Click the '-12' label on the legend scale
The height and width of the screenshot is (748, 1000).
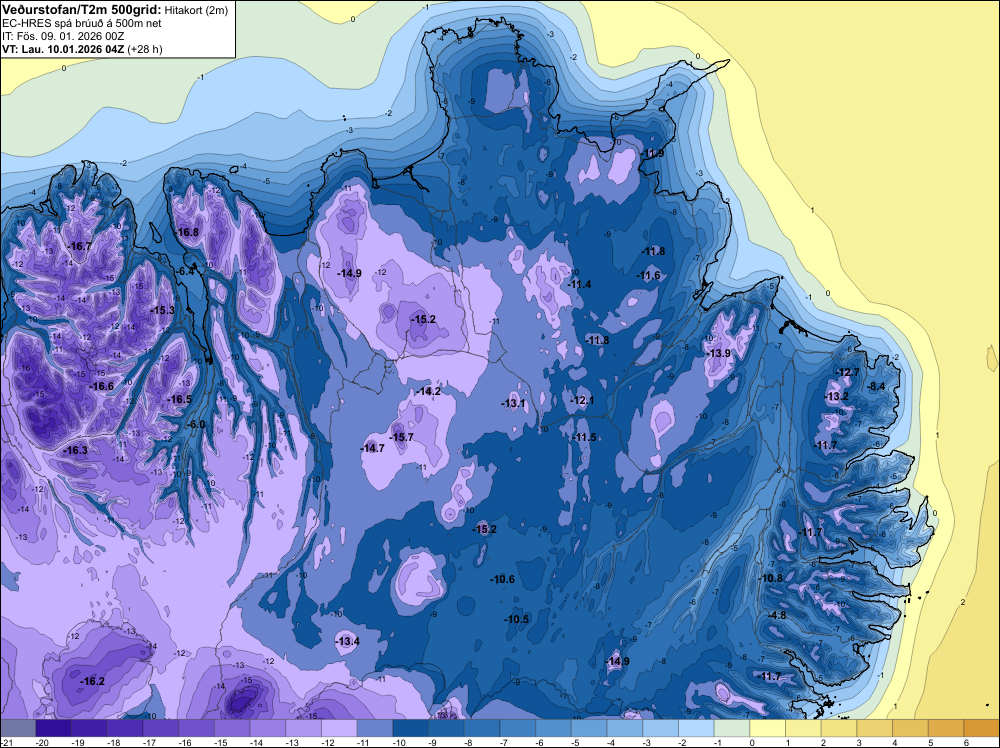(x=327, y=742)
